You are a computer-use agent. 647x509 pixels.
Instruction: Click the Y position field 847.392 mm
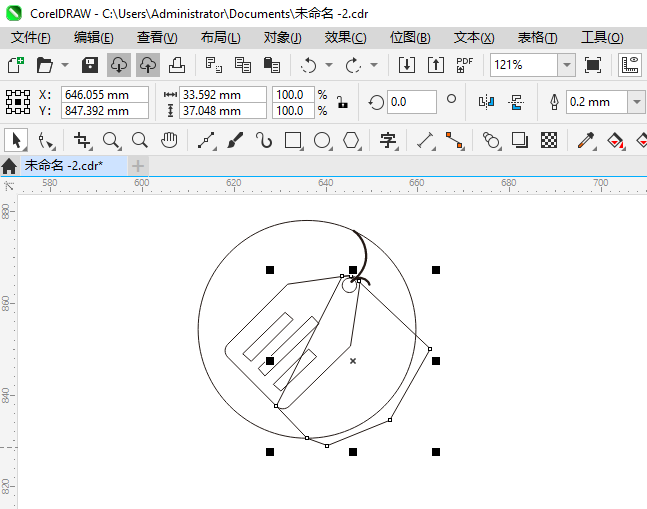[x=105, y=111]
